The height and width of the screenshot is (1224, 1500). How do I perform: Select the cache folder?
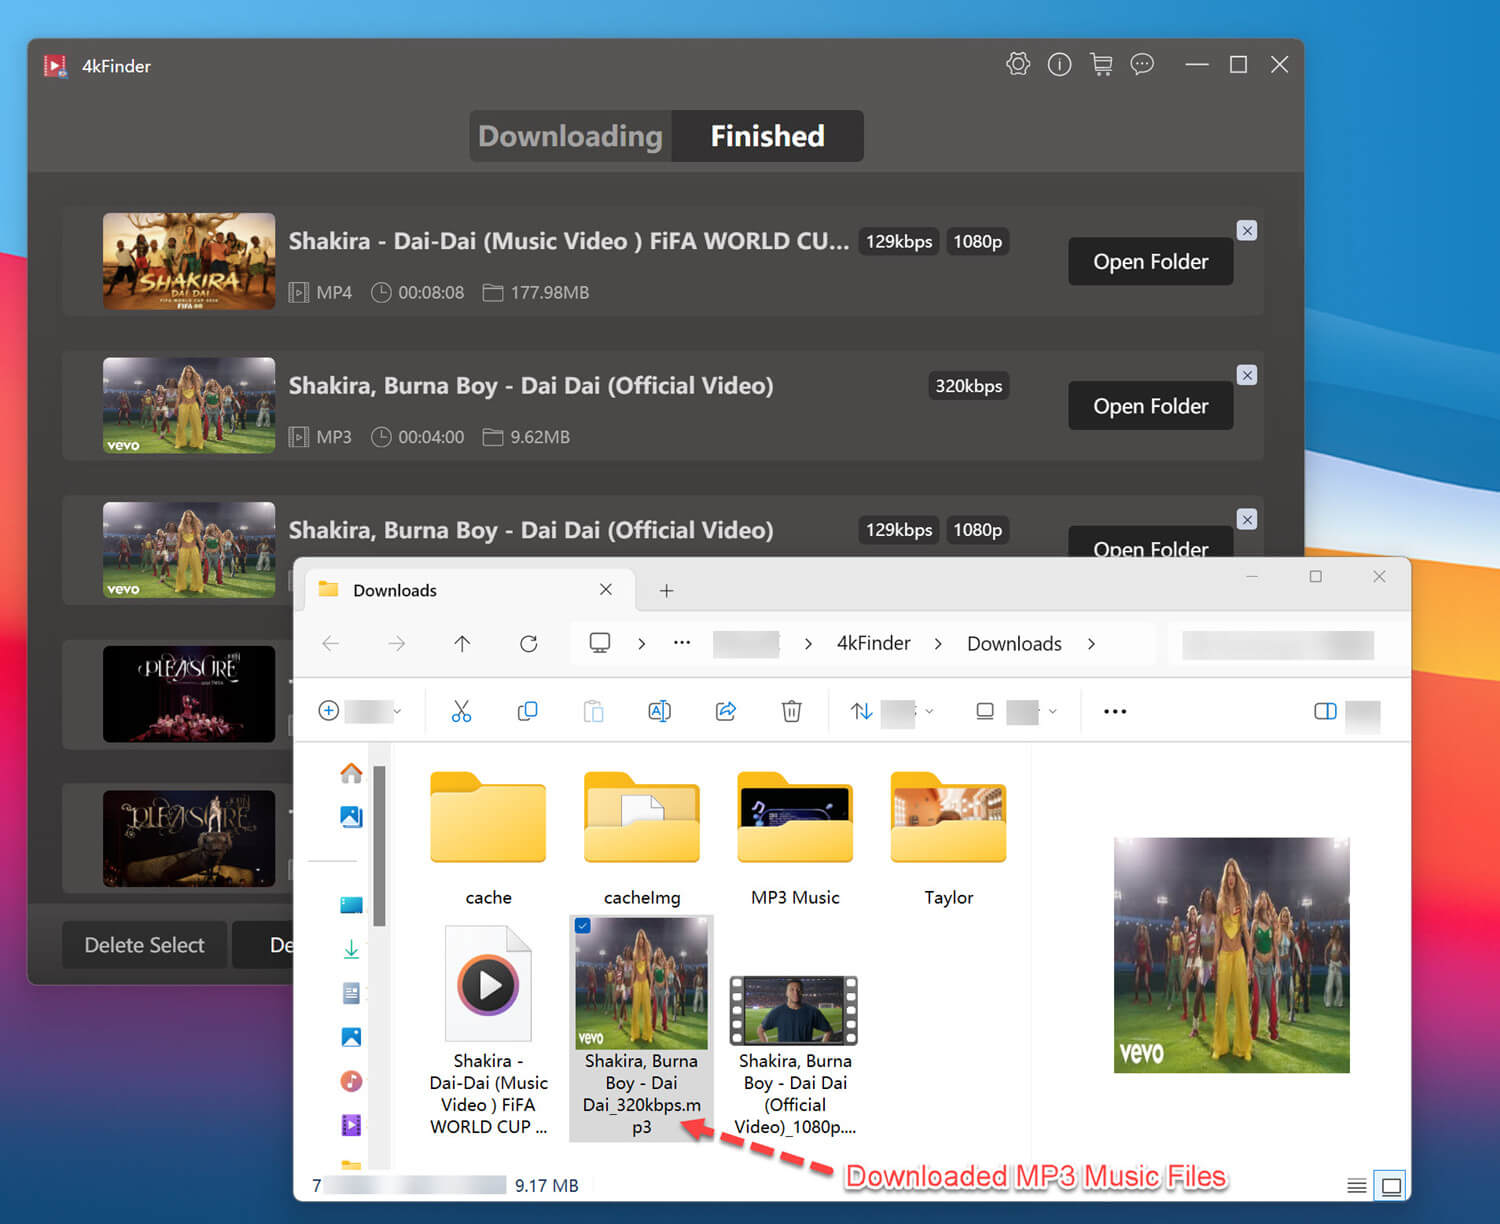click(488, 840)
